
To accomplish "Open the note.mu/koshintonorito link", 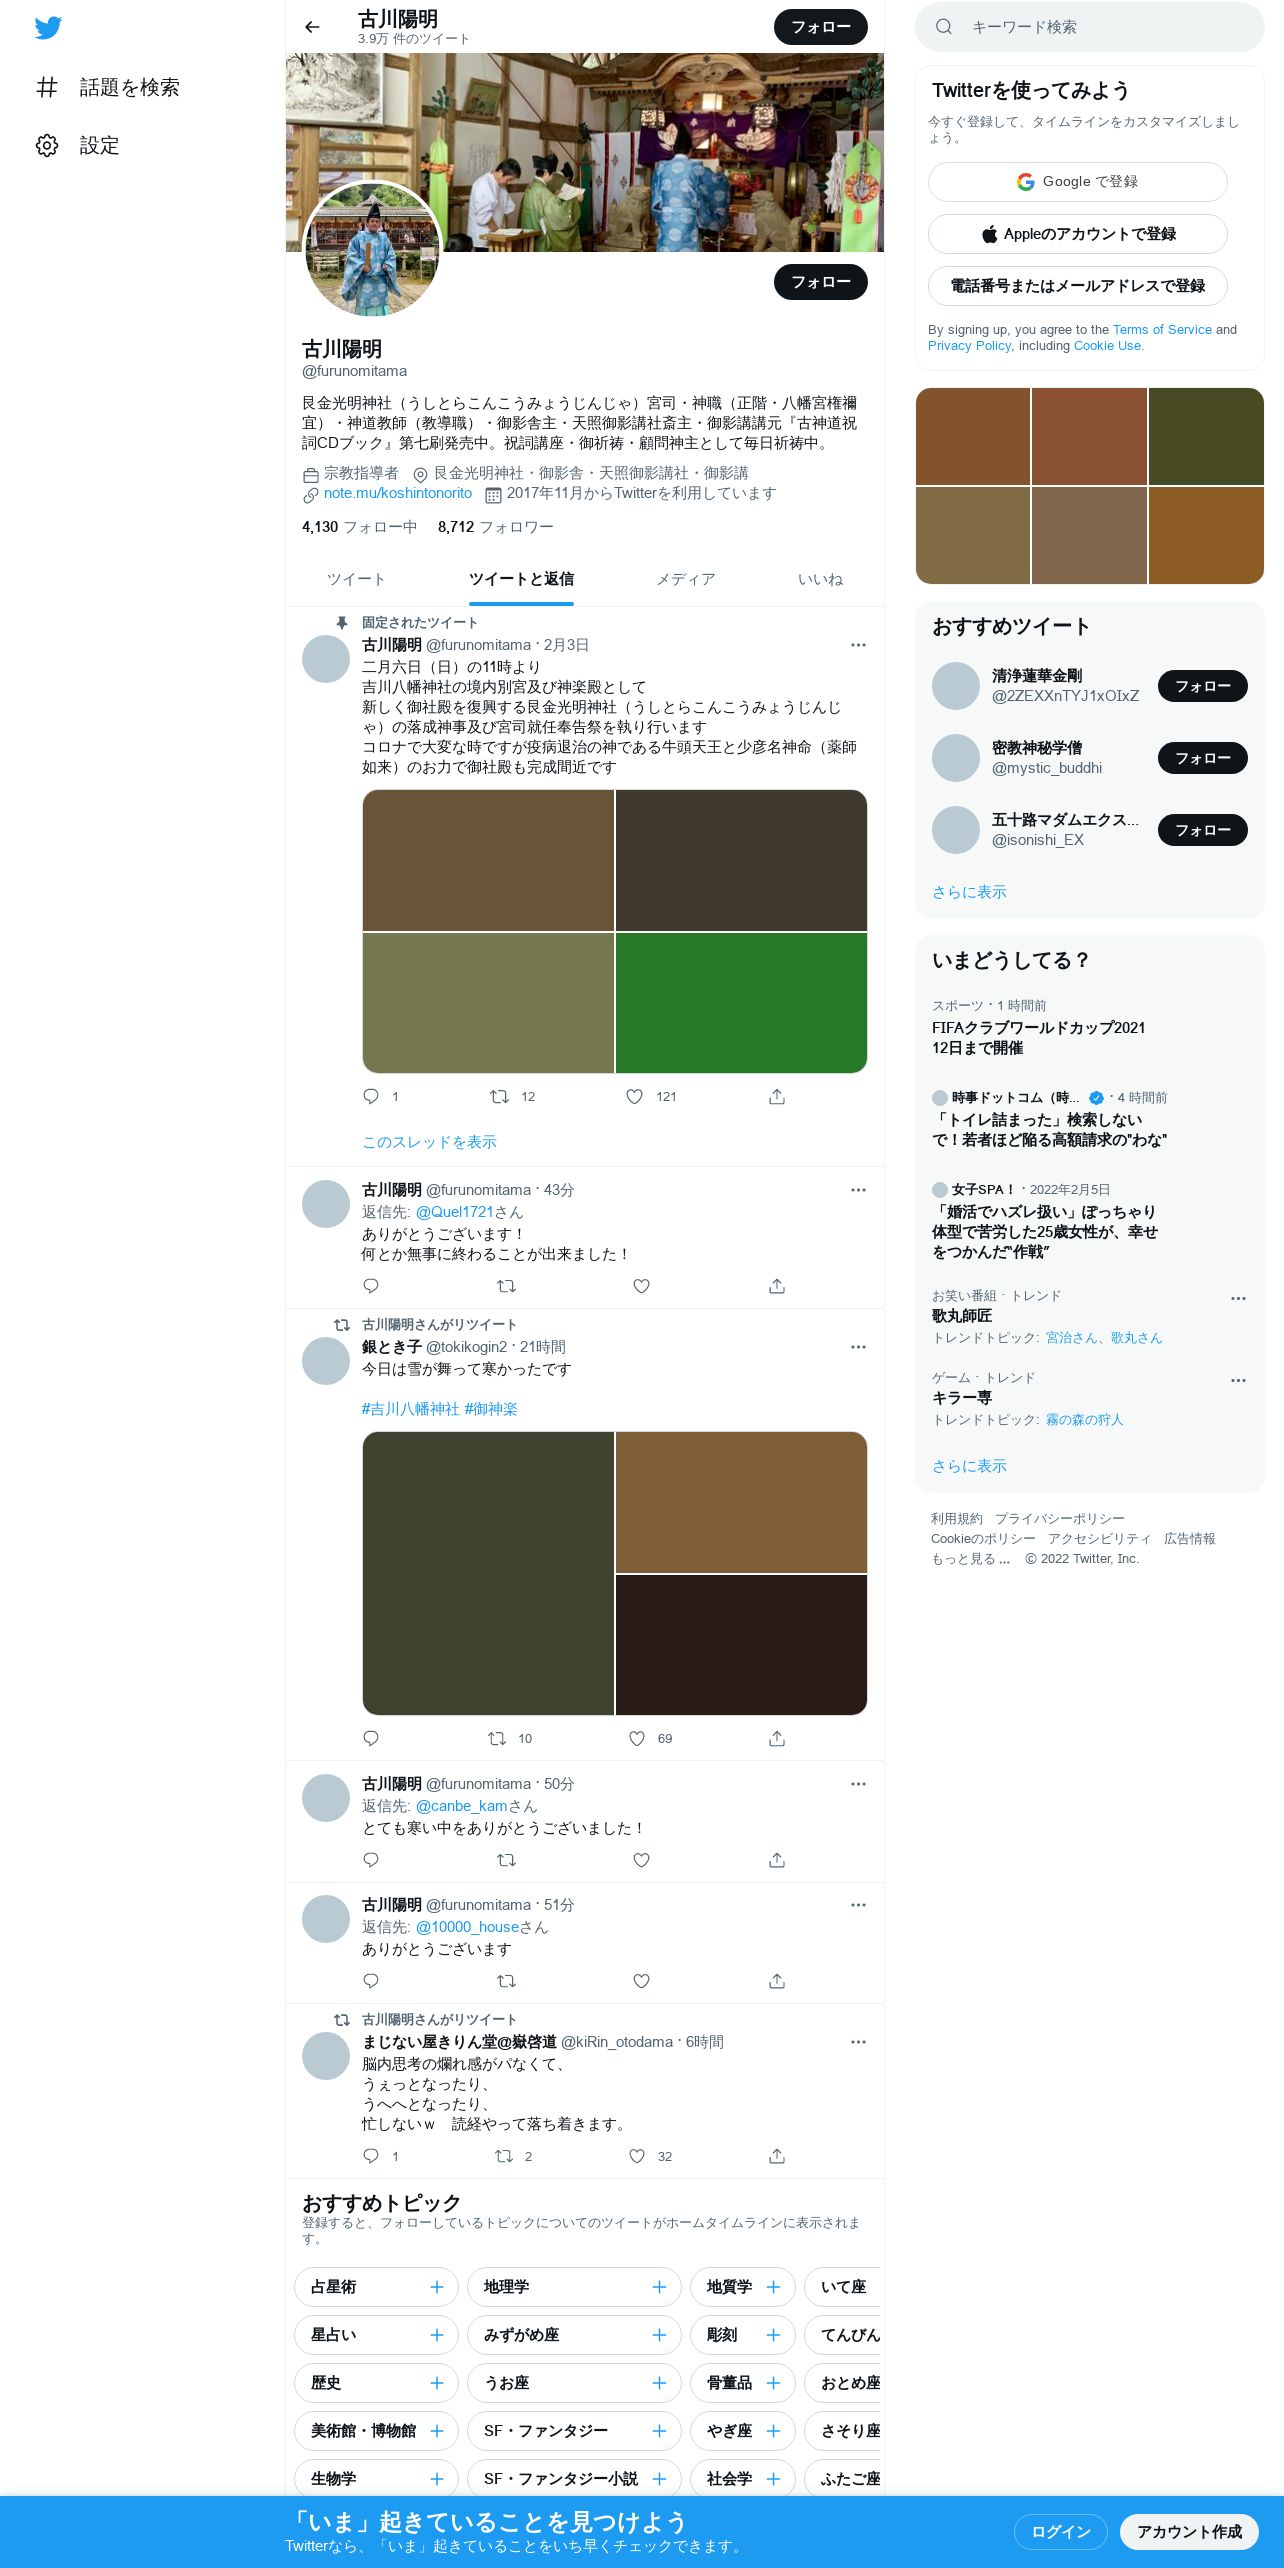I will pyautogui.click(x=397, y=493).
